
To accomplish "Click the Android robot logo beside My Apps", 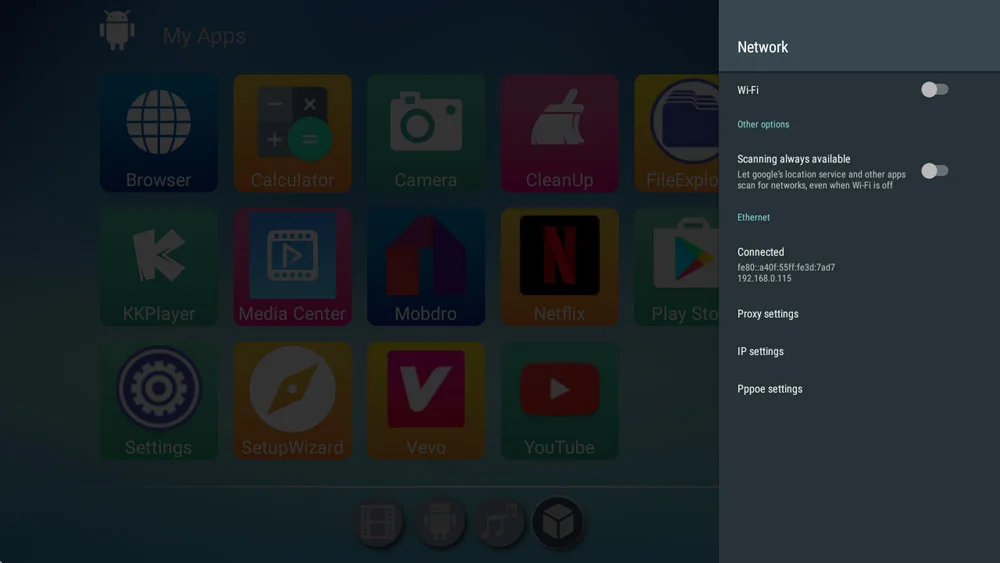I will pyautogui.click(x=117, y=30).
